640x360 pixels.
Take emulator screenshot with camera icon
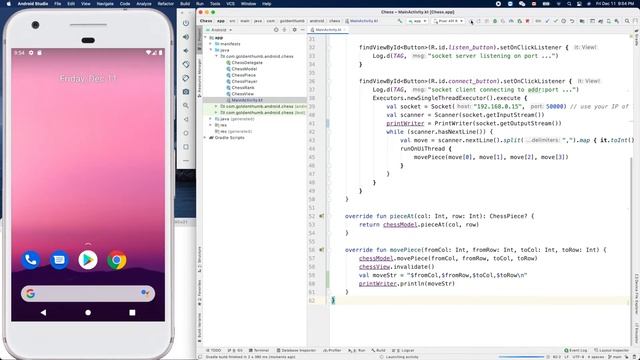coord(186,92)
